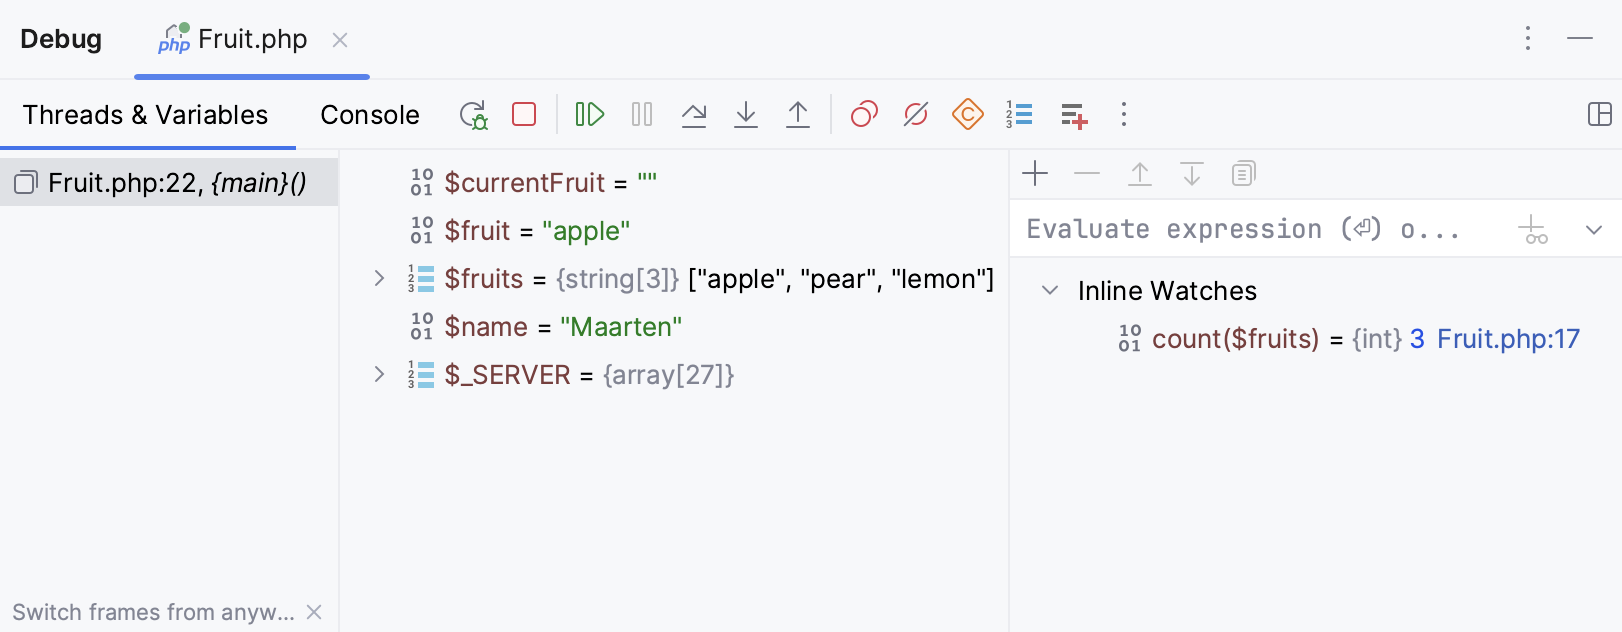Add a new watch with plus button
The height and width of the screenshot is (632, 1622).
click(1035, 174)
